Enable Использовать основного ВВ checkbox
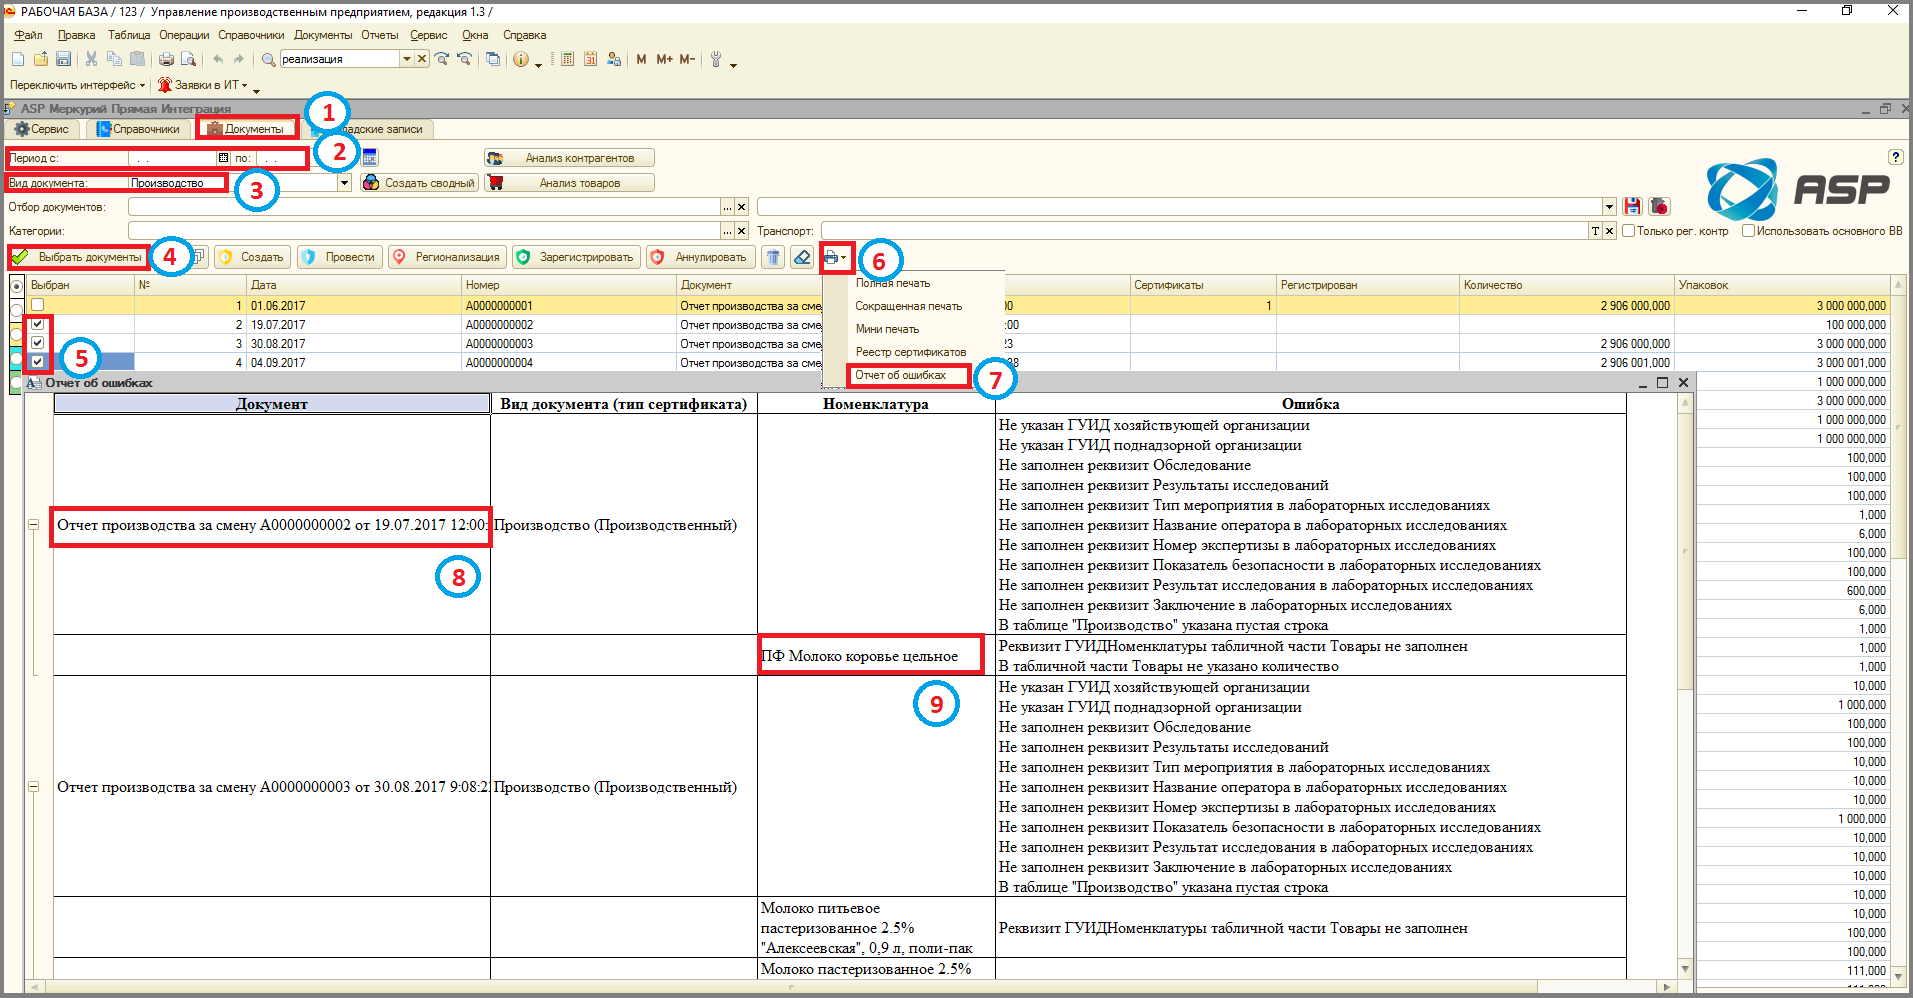Viewport: 1913px width, 998px height. tap(1748, 231)
